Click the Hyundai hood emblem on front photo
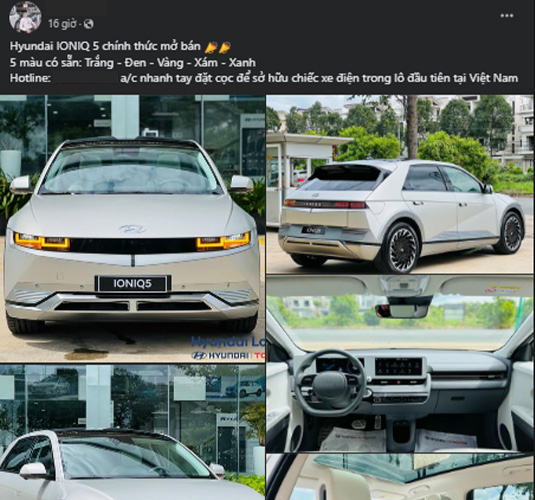Screen dimensions: 535x500 pyautogui.click(x=133, y=229)
